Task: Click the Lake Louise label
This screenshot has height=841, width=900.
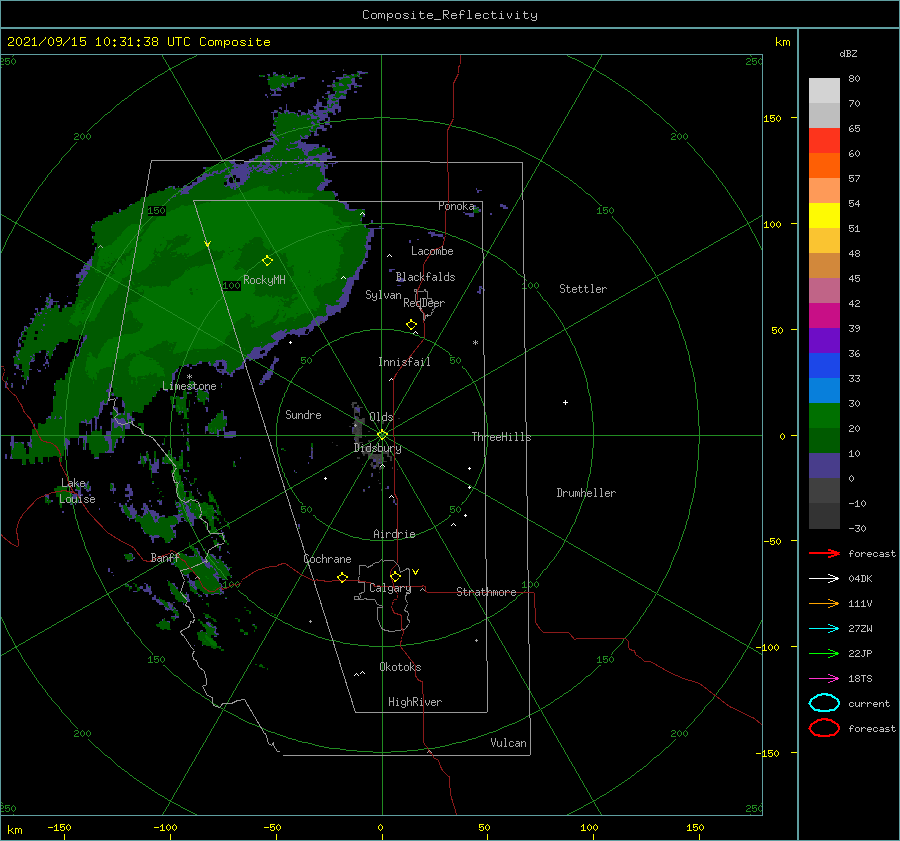Action: 77,491
